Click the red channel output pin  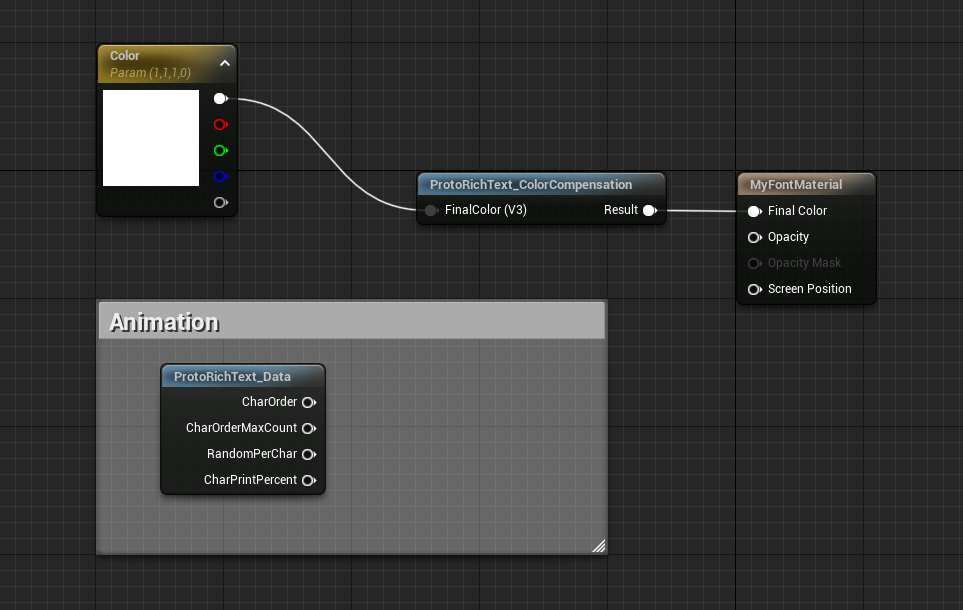click(x=220, y=125)
